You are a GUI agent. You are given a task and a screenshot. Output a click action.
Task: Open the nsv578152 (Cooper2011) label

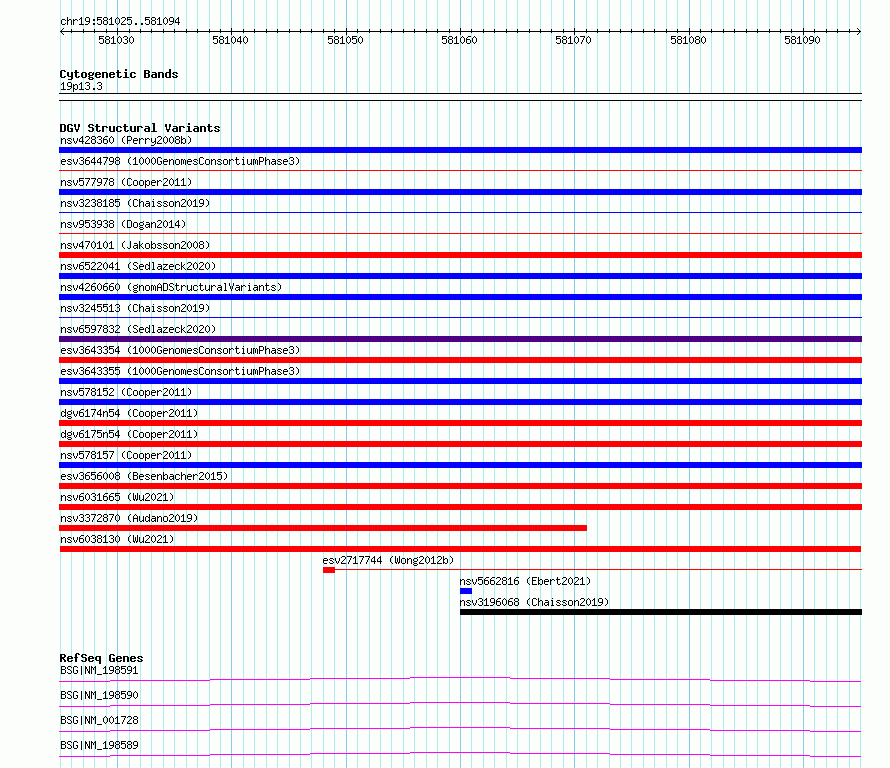click(x=126, y=392)
